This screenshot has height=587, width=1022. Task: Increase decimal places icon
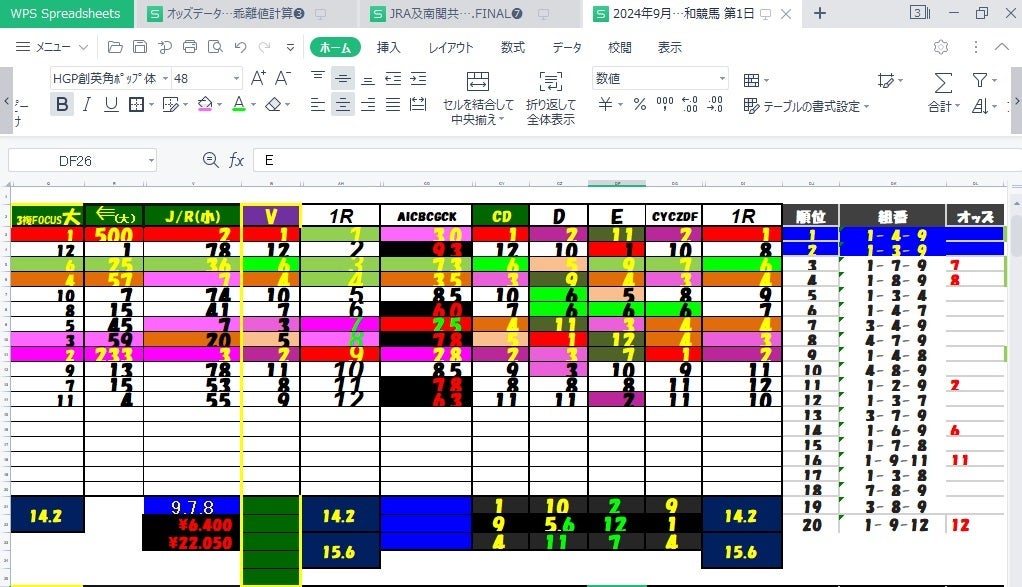click(x=690, y=104)
